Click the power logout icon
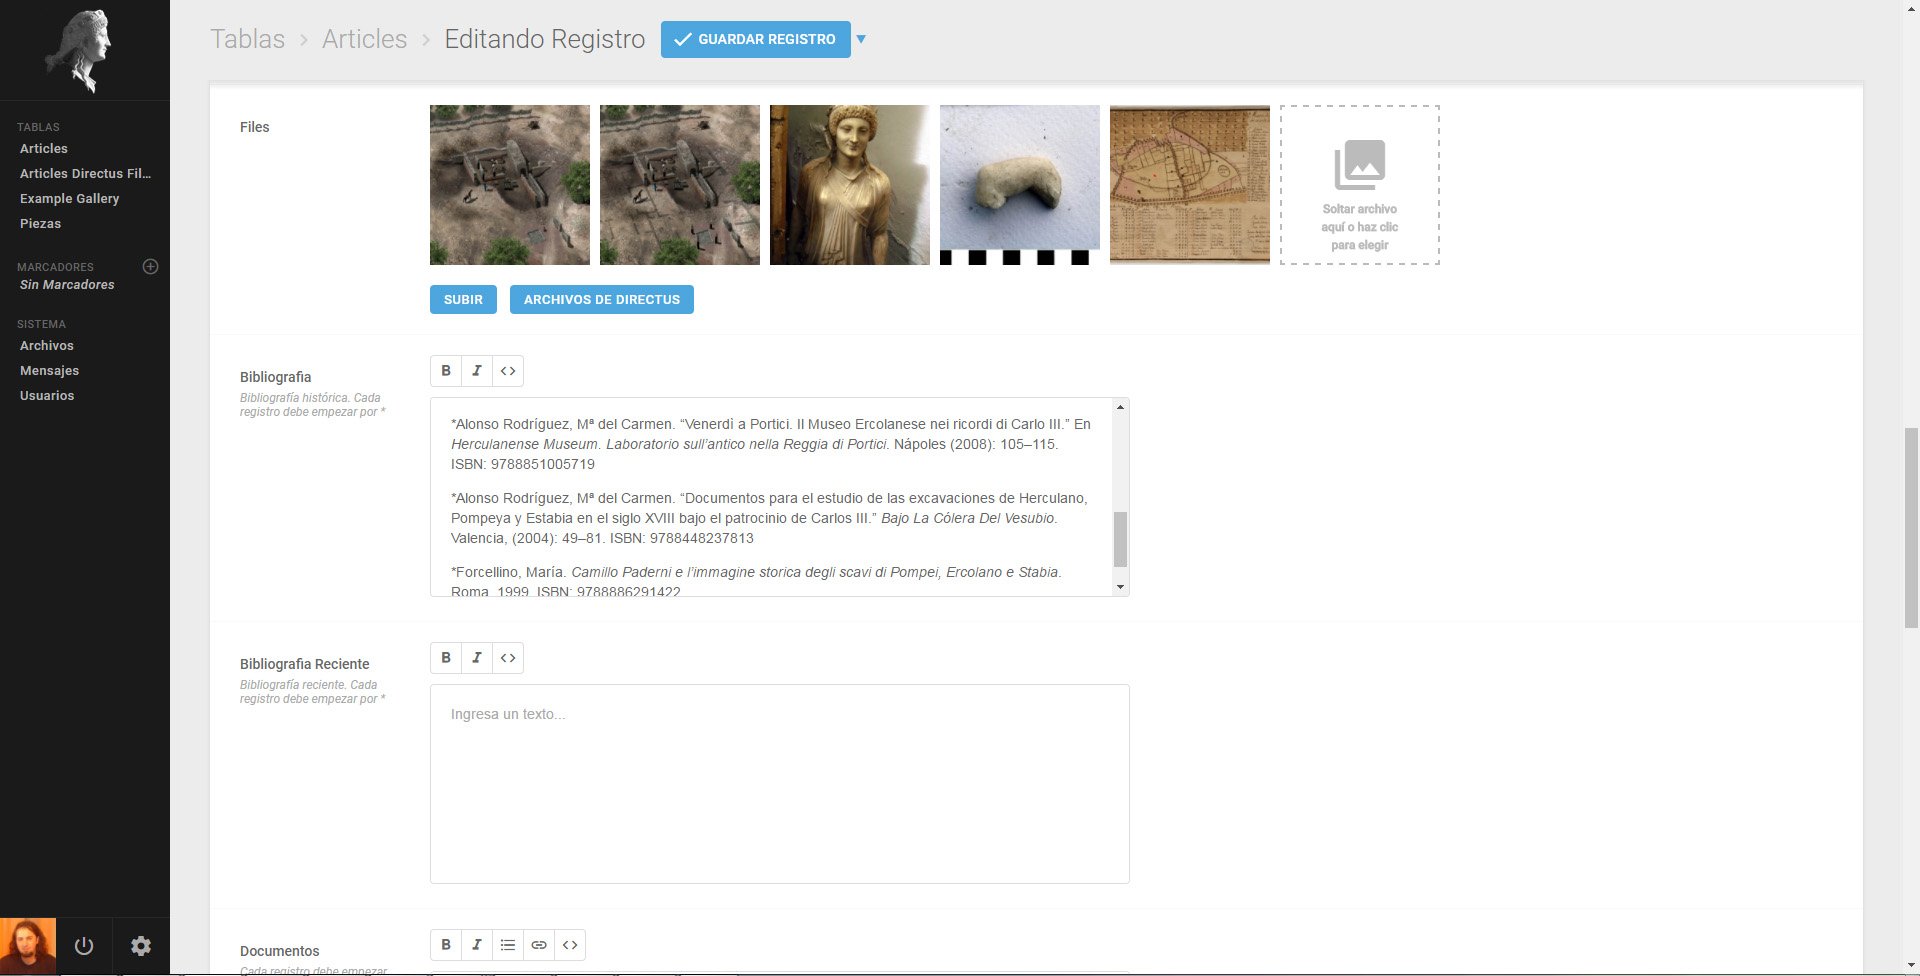1920x976 pixels. (84, 946)
